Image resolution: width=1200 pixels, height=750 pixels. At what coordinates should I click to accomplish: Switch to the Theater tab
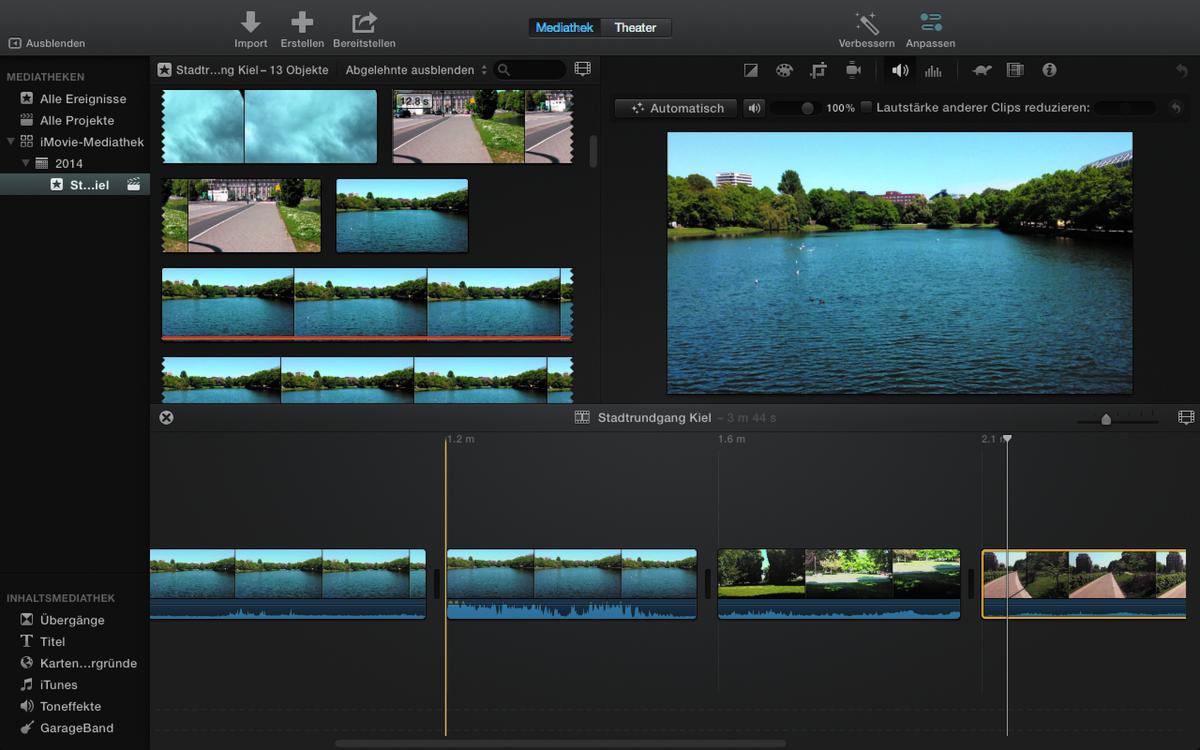(x=636, y=28)
